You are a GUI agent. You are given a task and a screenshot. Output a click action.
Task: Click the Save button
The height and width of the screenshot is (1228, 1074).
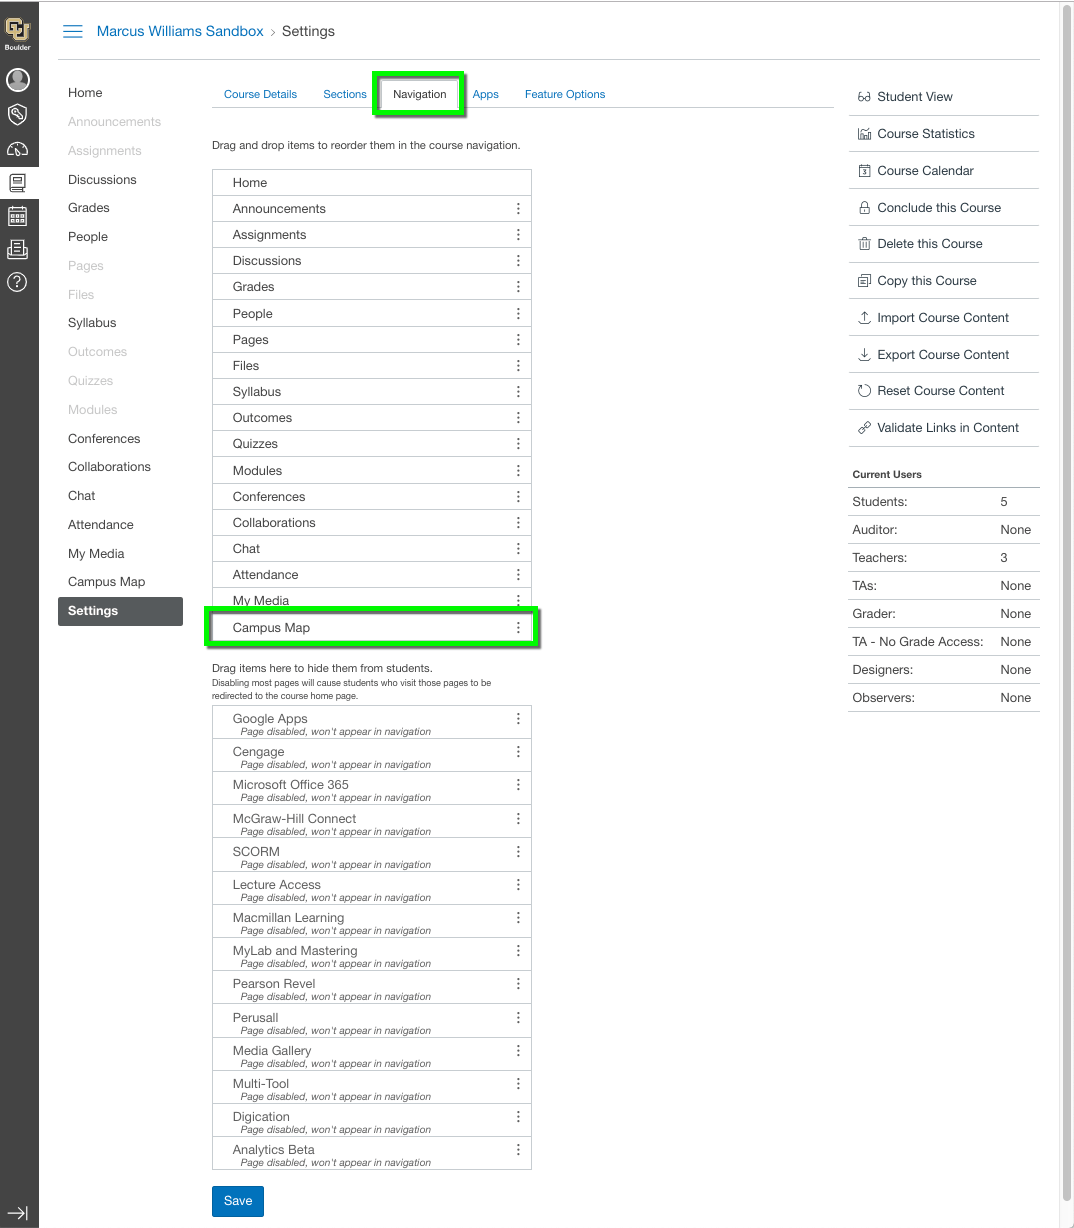[237, 1201]
